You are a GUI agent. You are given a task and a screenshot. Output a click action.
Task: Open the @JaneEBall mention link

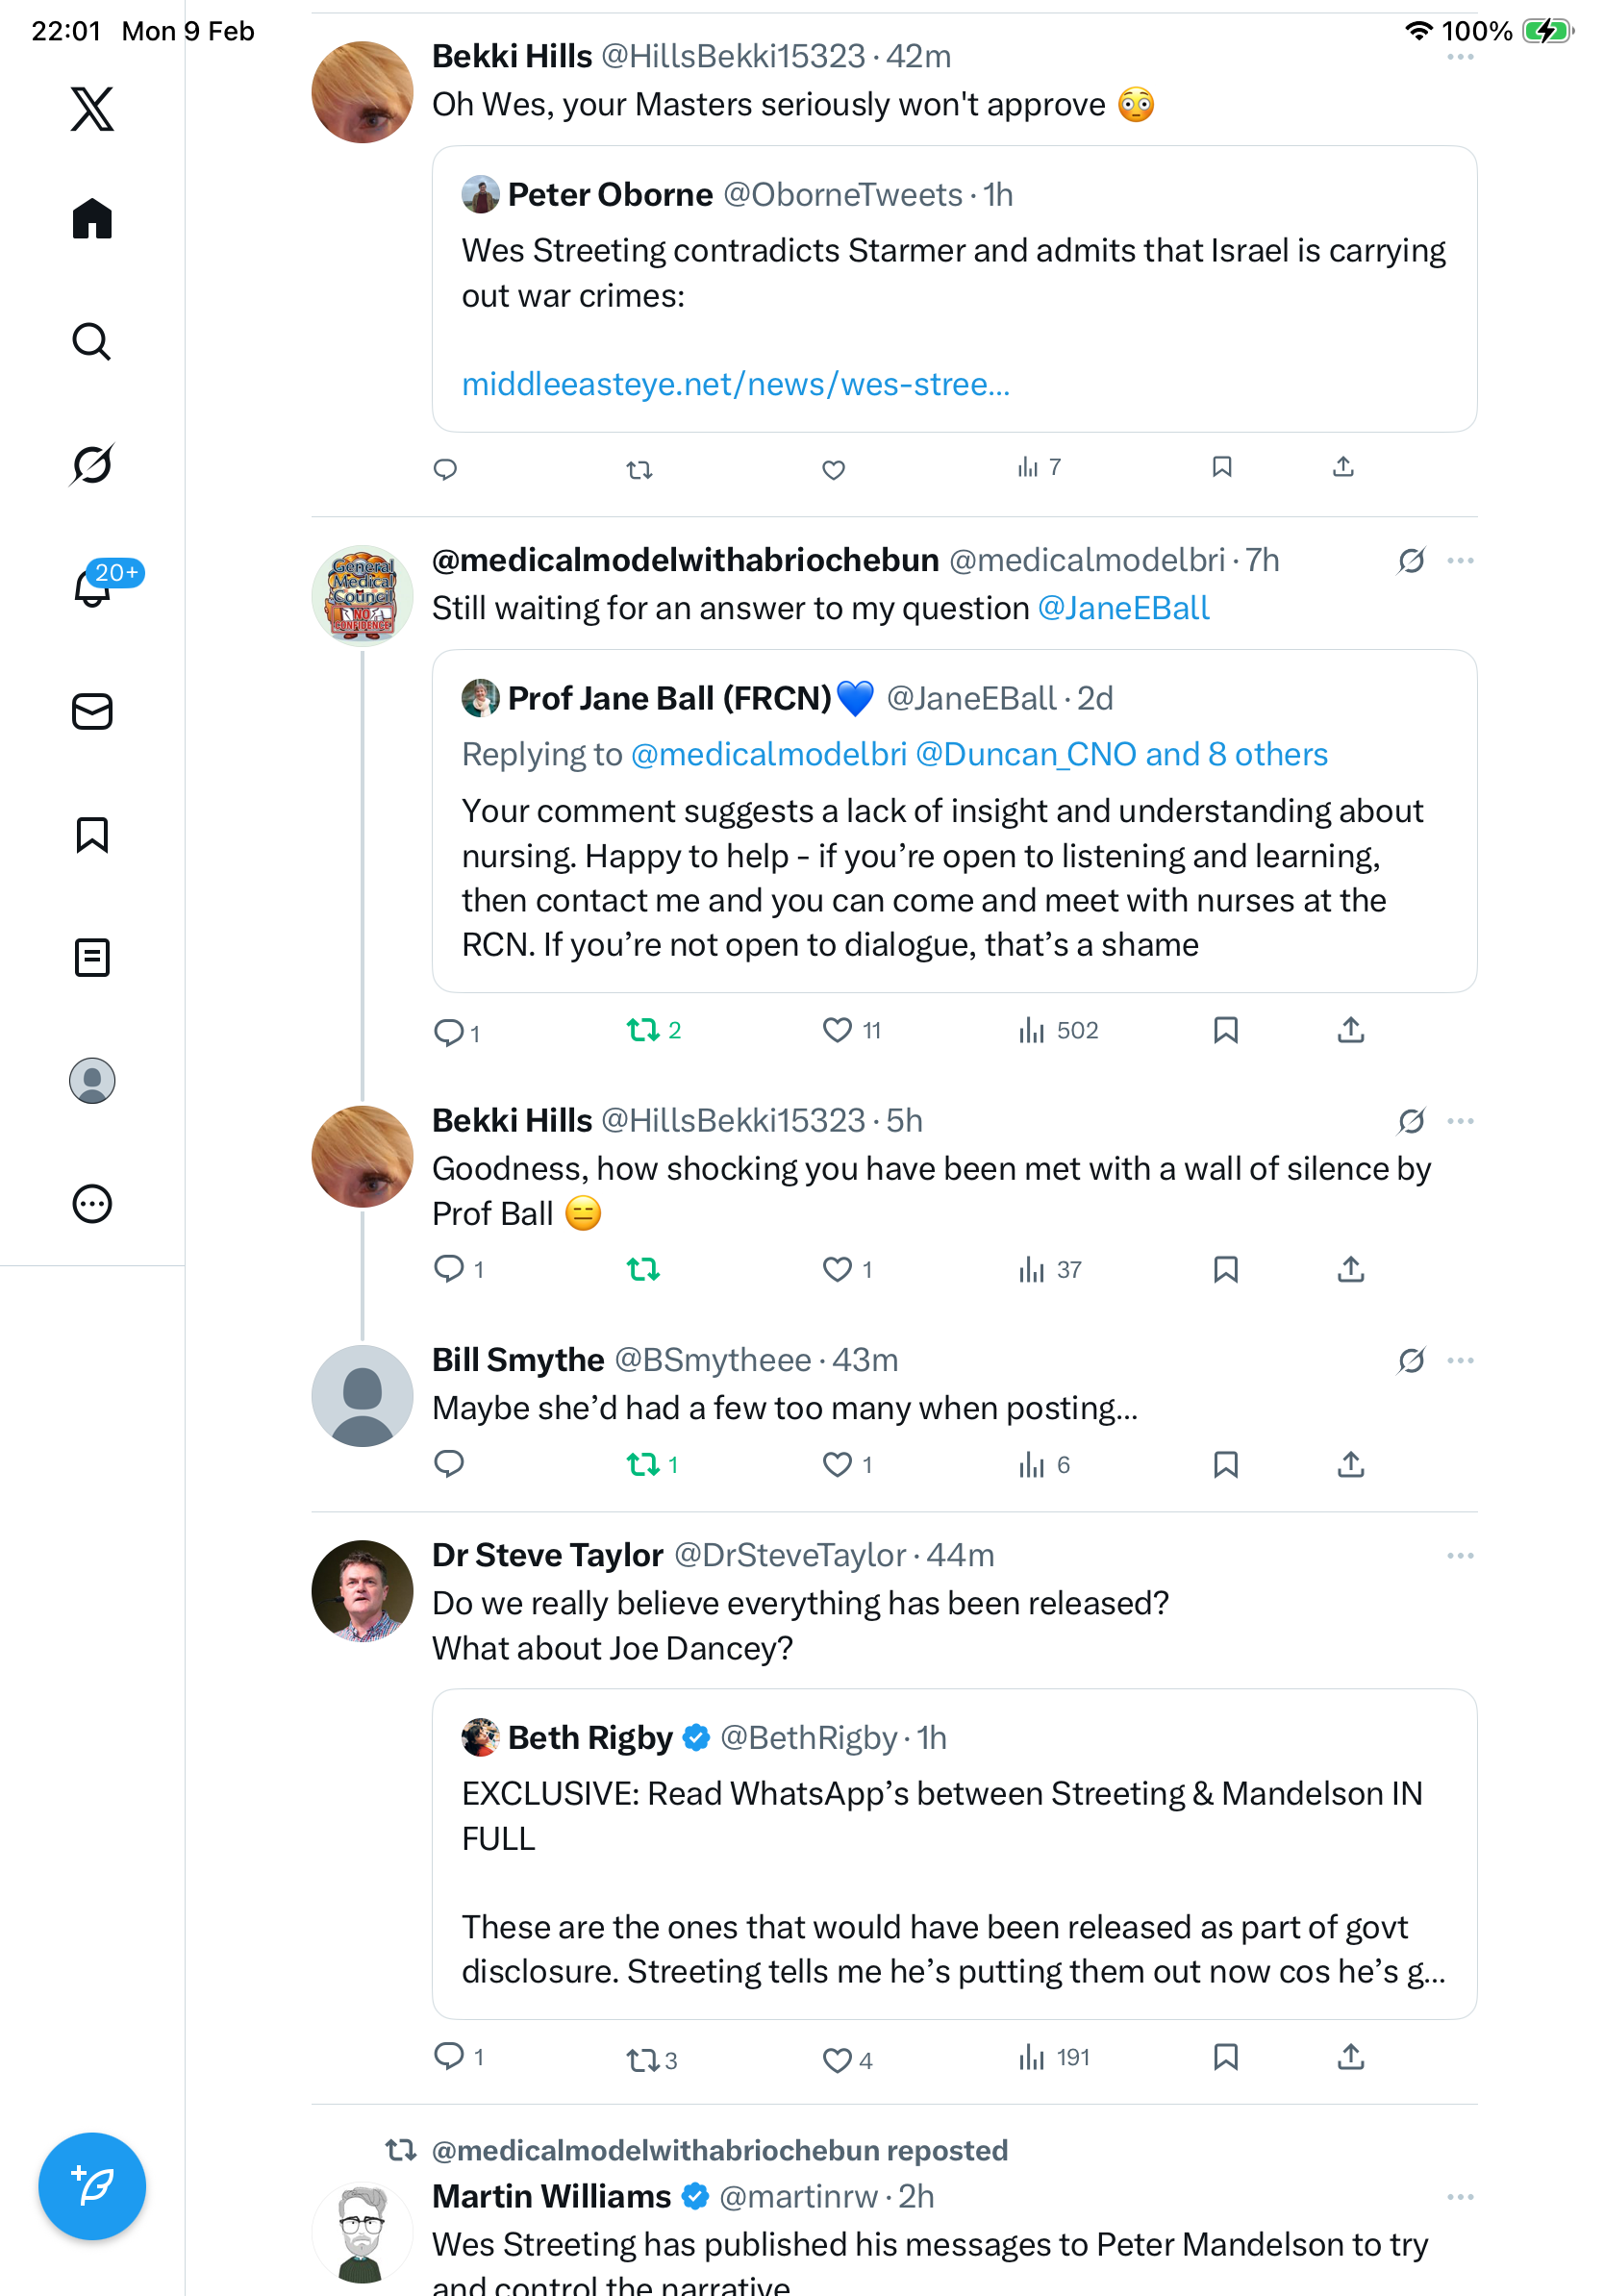(1123, 608)
